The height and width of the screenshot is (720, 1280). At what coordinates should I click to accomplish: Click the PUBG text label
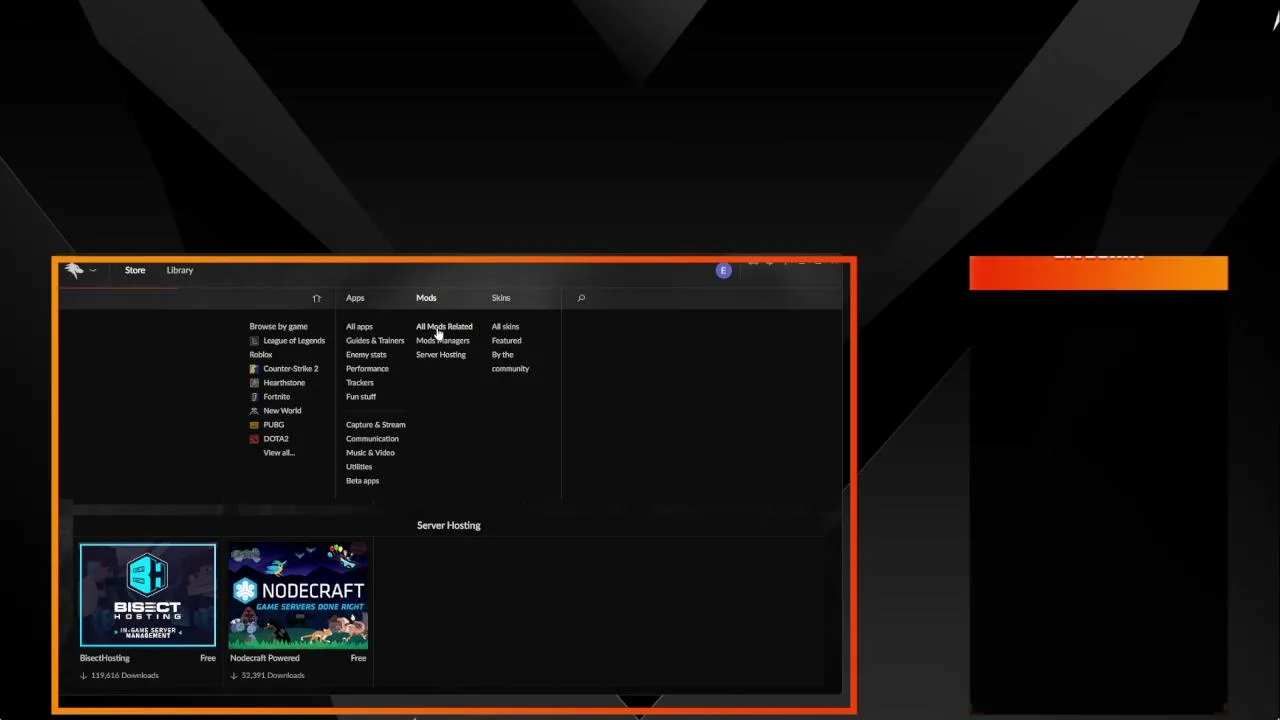(273, 425)
